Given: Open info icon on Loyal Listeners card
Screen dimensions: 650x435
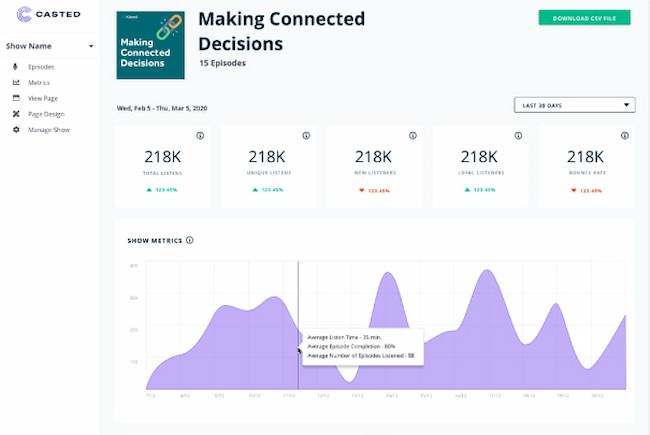Looking at the screenshot, I should tap(518, 136).
